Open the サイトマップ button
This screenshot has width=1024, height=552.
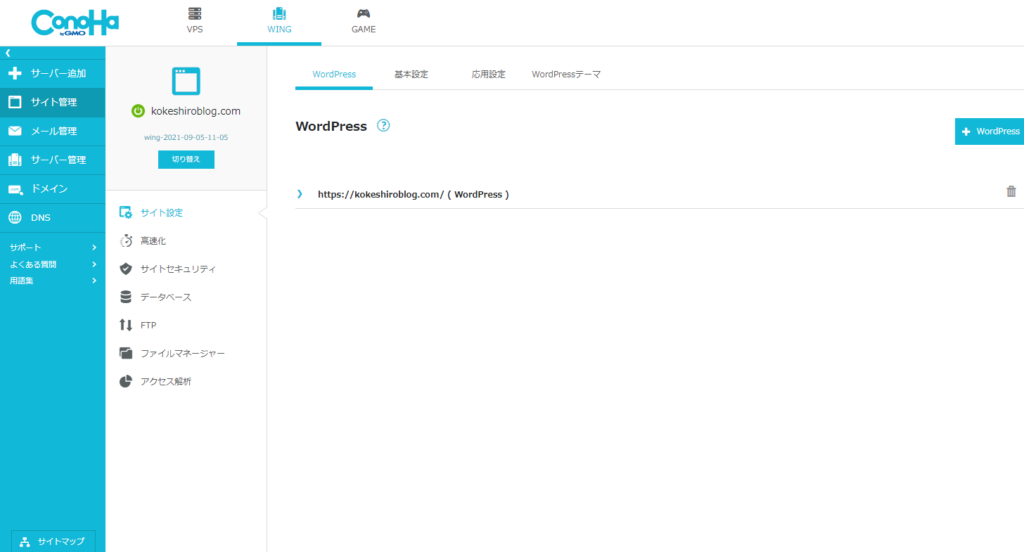[x=53, y=541]
